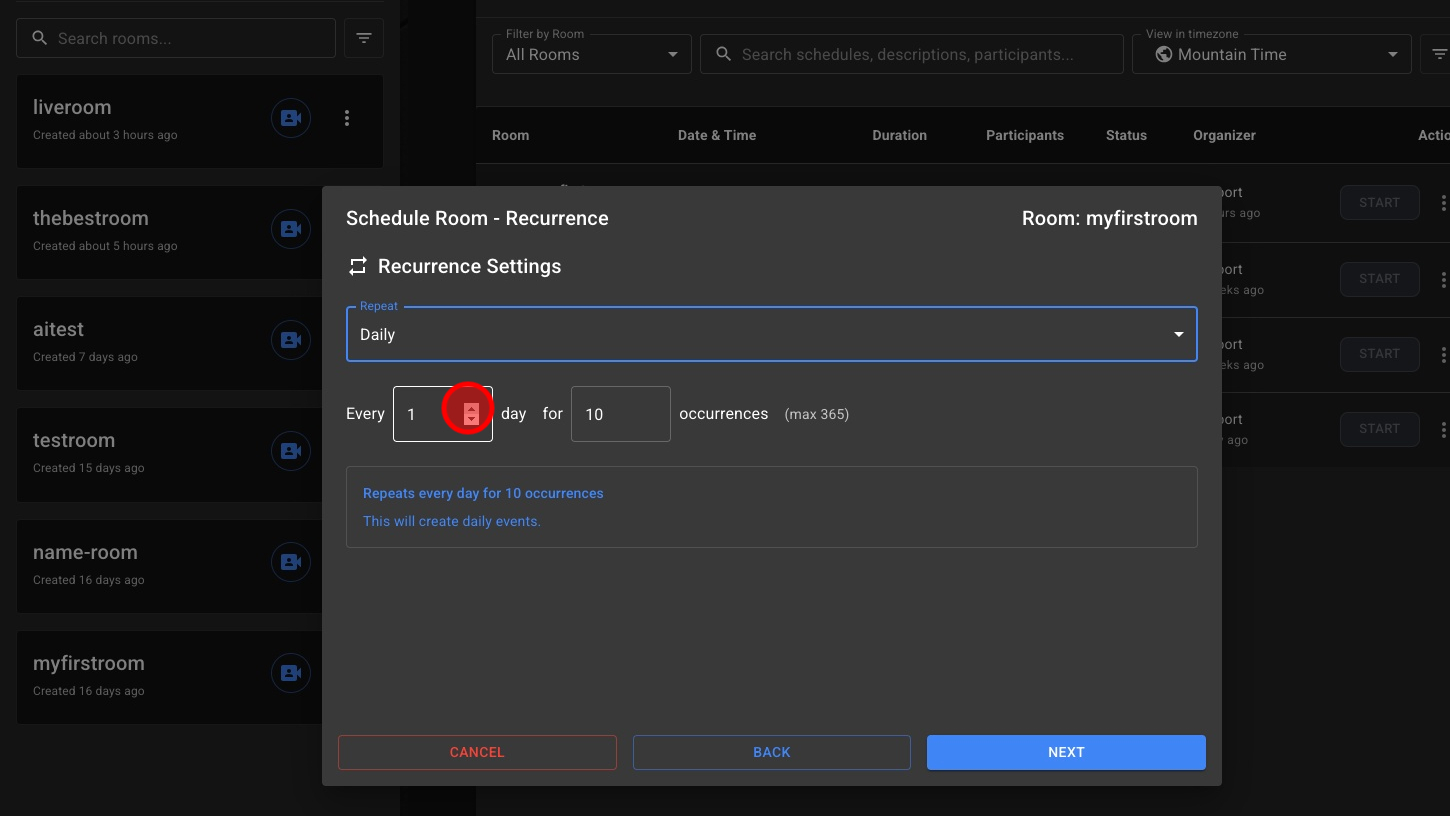Screen dimensions: 1450x816
Task: Click the stepper arrows in the day interval field
Action: click(x=471, y=414)
